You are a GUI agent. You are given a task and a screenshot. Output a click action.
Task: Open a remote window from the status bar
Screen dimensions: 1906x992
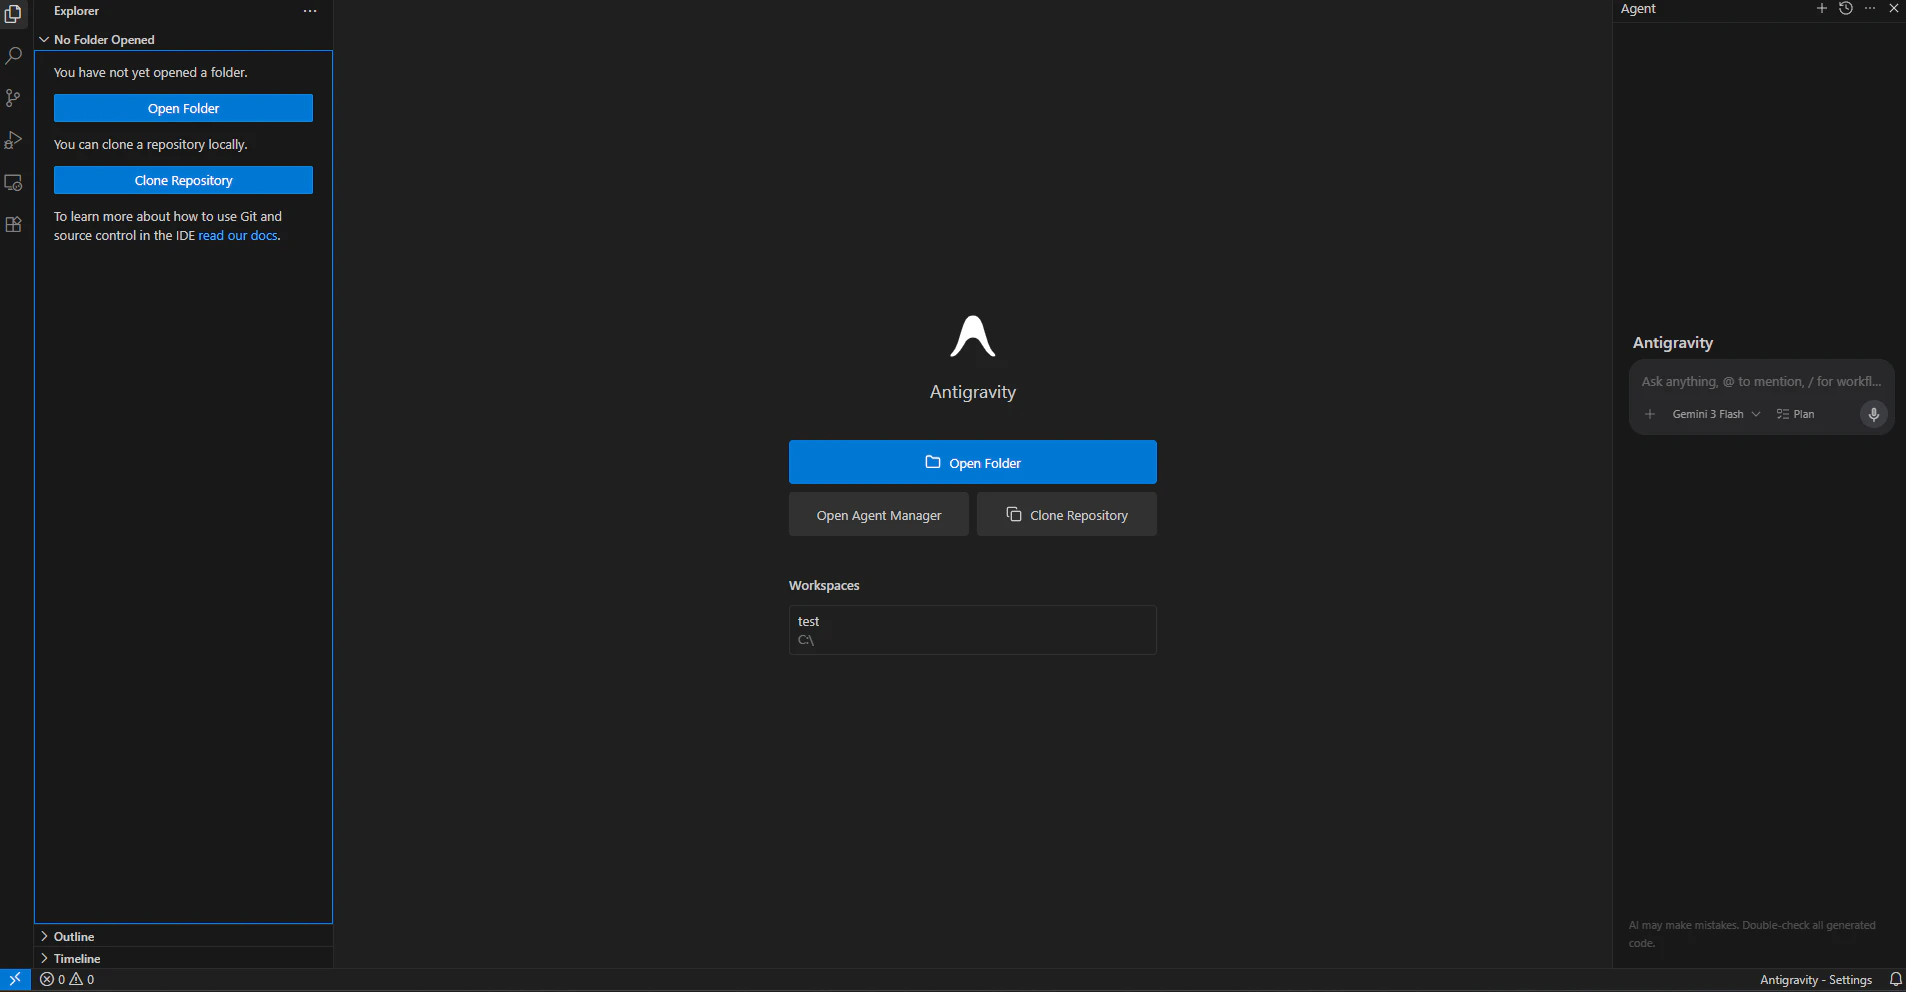pyautogui.click(x=15, y=980)
